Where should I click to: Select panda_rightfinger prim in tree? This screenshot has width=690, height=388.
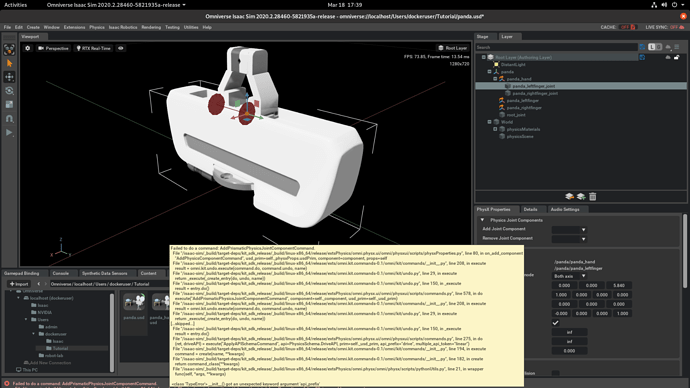(524, 108)
